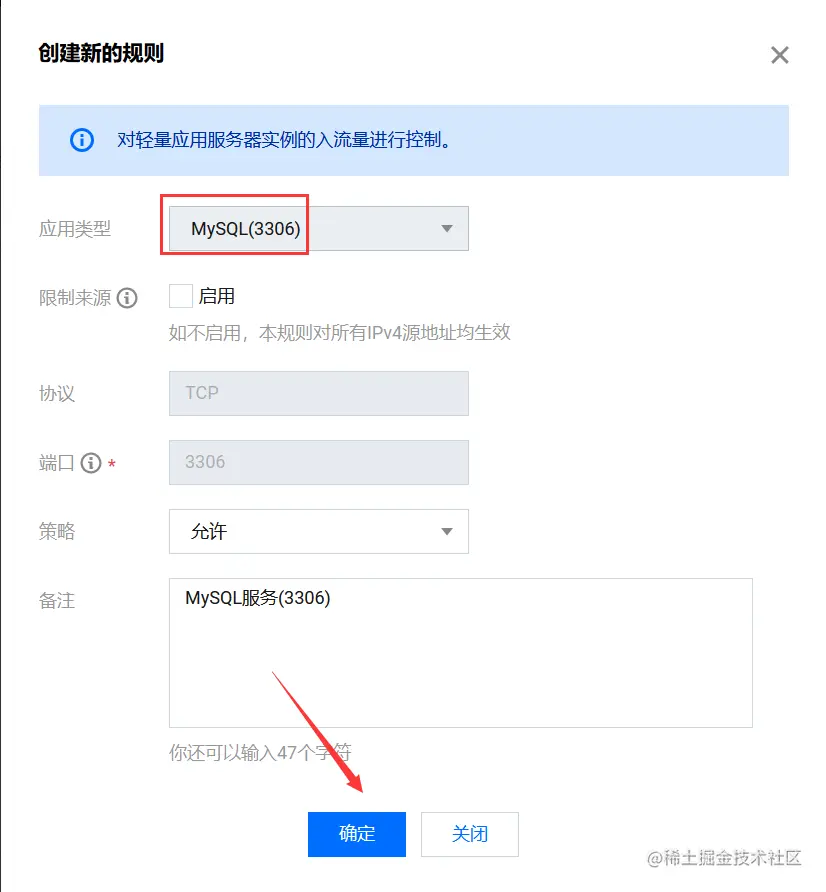
Task: Click the arrow of the 应用类型 dropdown
Action: 447,229
